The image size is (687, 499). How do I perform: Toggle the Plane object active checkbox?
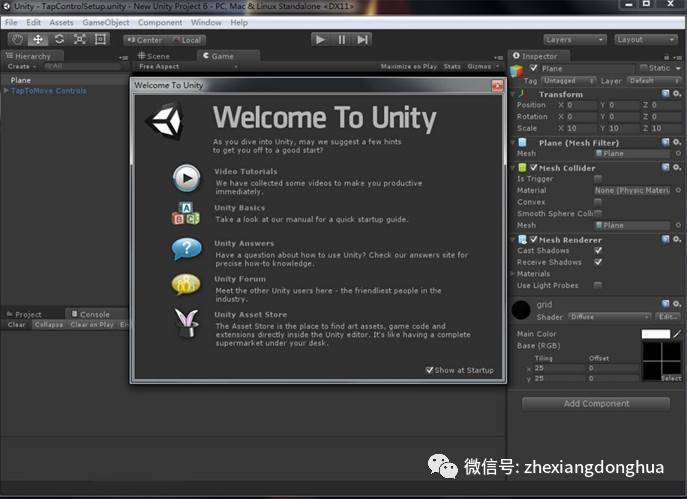pyautogui.click(x=533, y=68)
